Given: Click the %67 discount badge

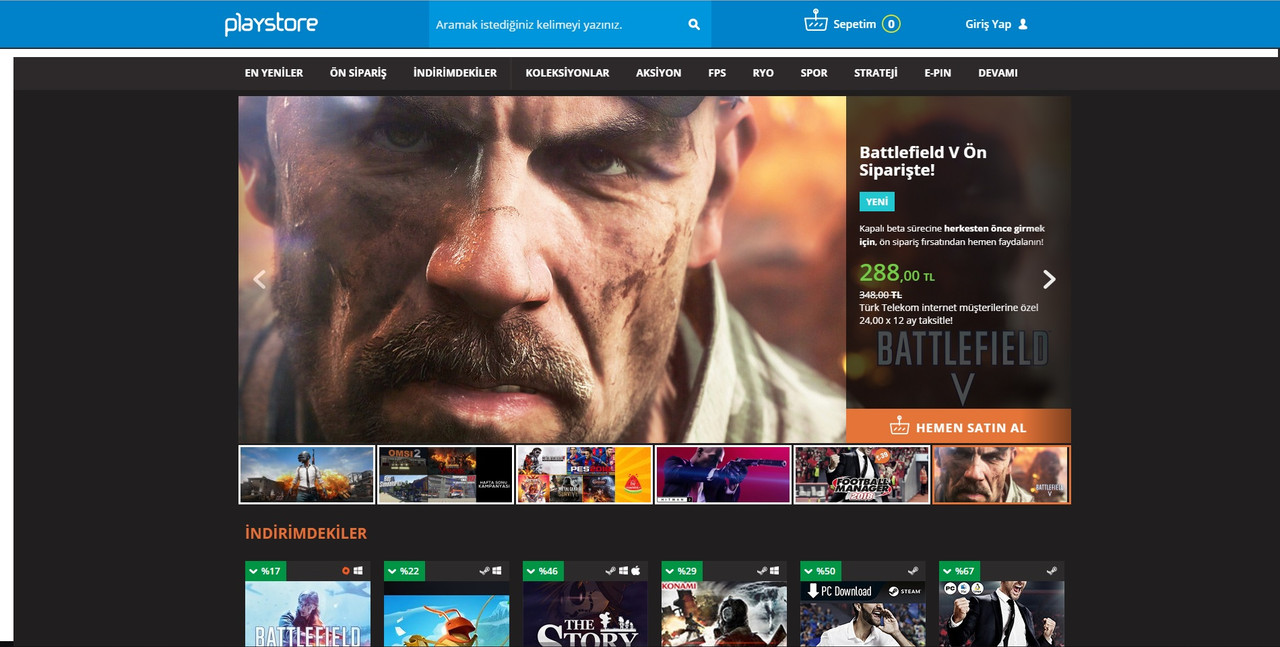Looking at the screenshot, I should coord(960,571).
